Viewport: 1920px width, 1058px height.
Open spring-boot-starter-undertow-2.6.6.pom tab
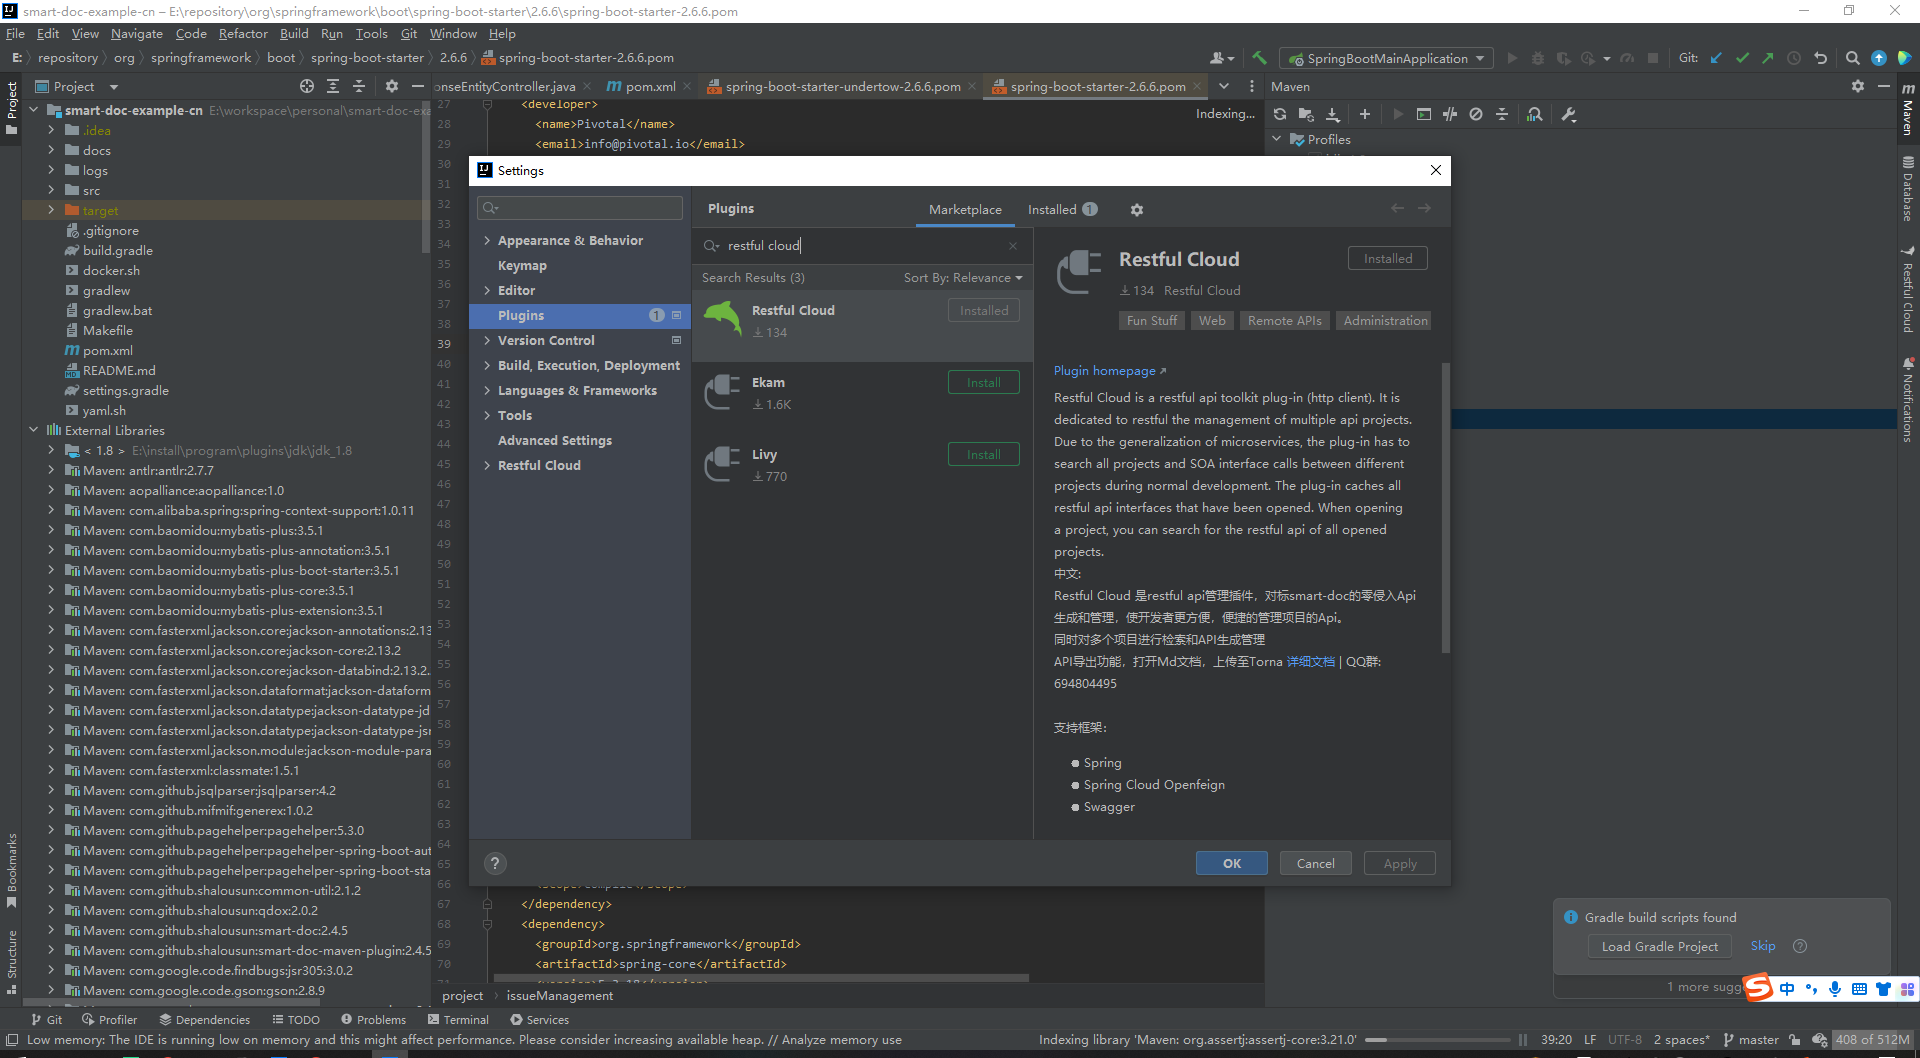click(842, 86)
